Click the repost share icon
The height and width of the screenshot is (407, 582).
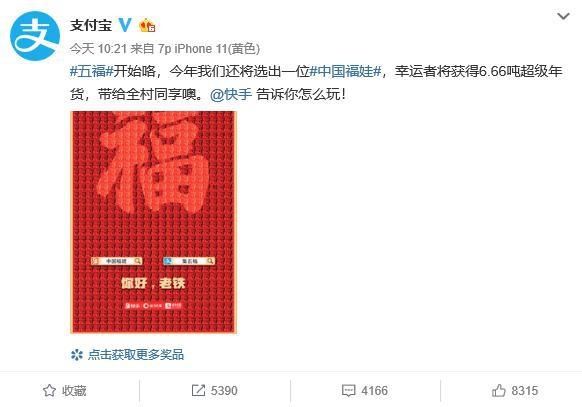[x=198, y=390]
